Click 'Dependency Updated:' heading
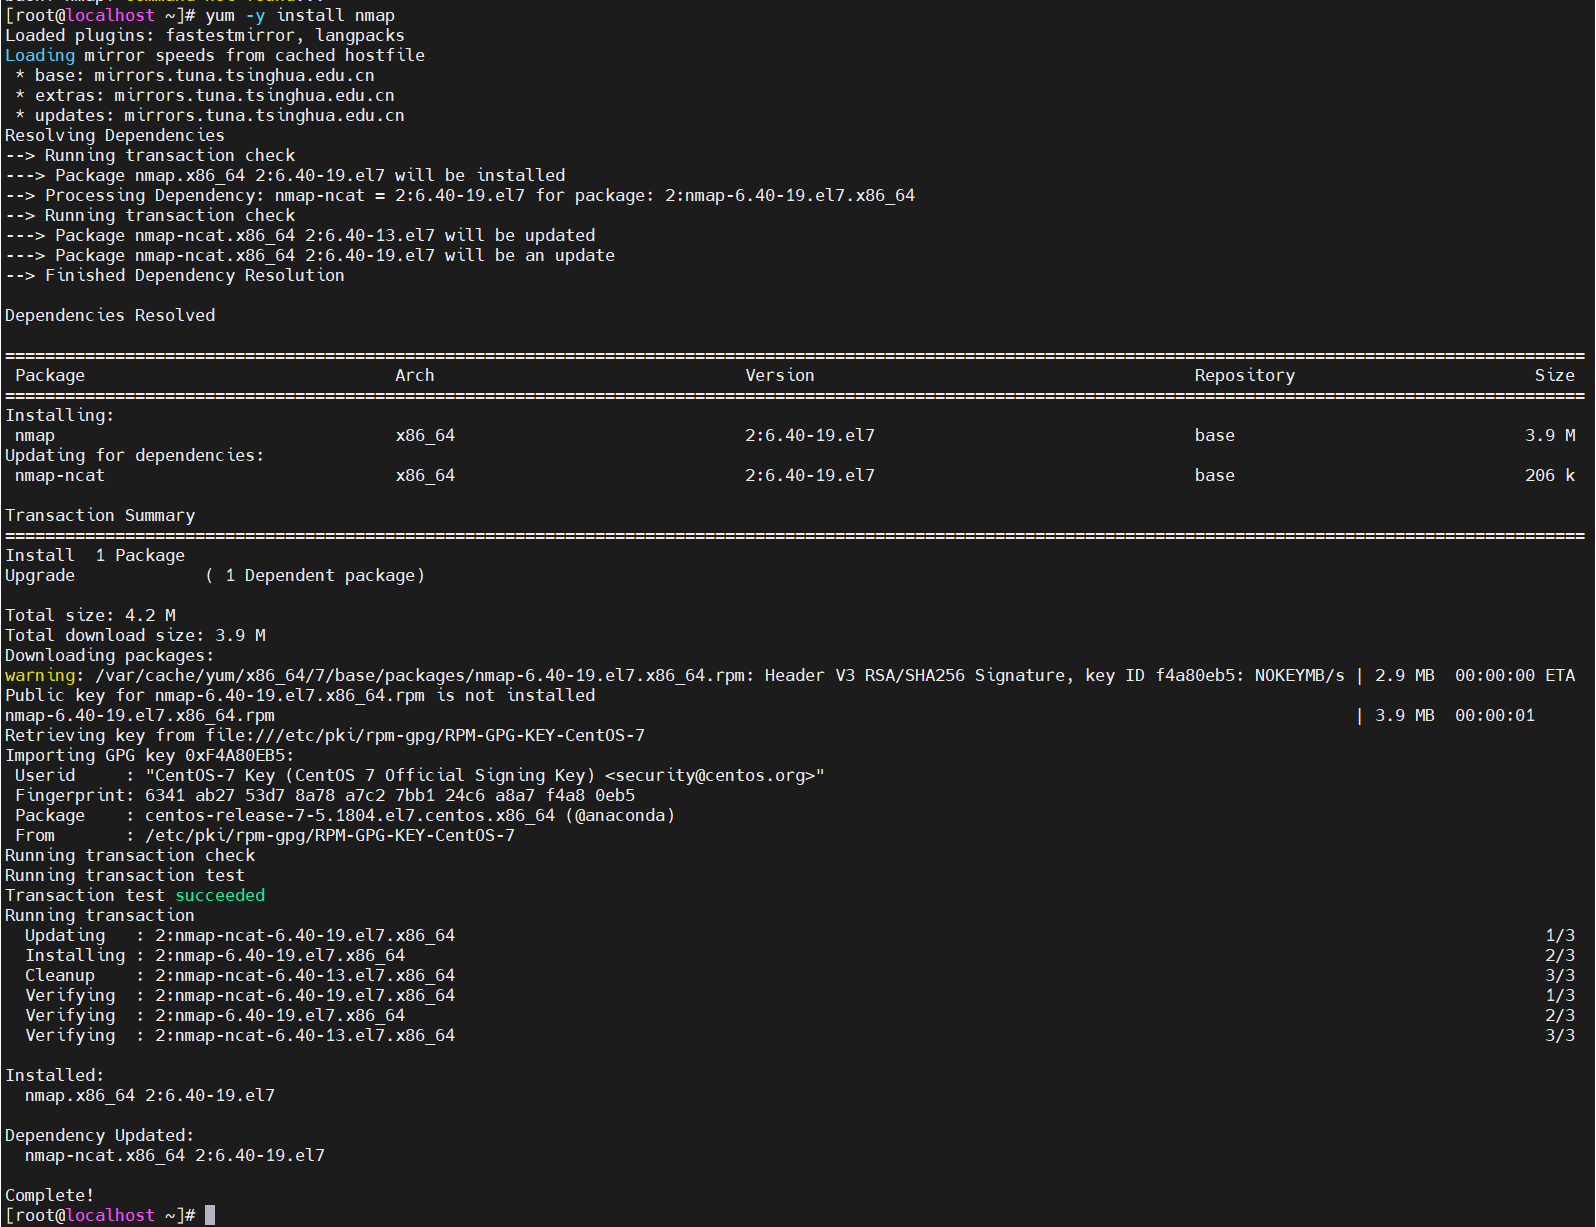The width and height of the screenshot is (1596, 1227). [100, 1135]
